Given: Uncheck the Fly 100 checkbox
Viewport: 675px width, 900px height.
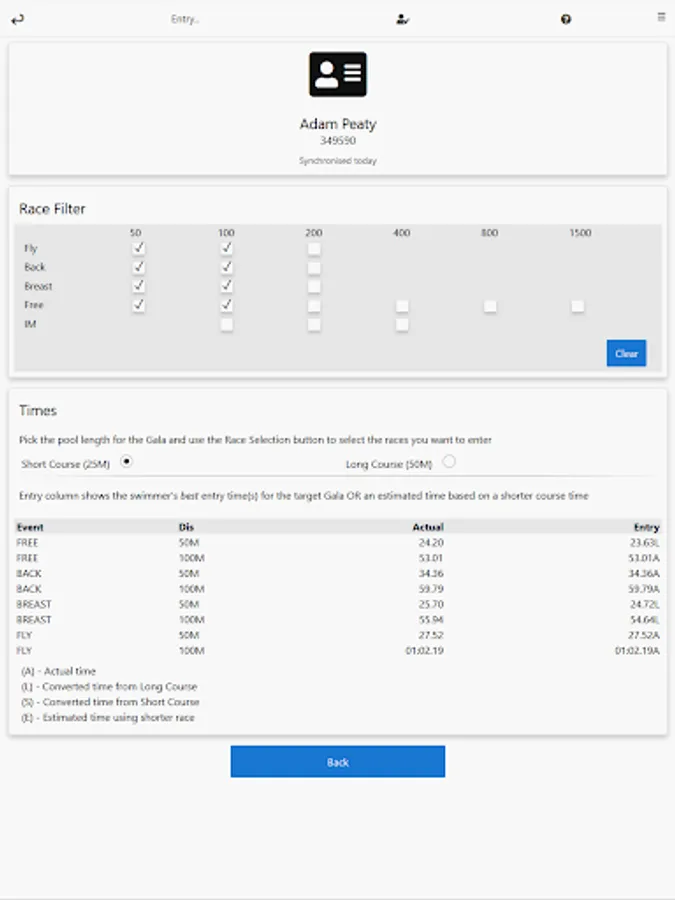Looking at the screenshot, I should (x=227, y=248).
